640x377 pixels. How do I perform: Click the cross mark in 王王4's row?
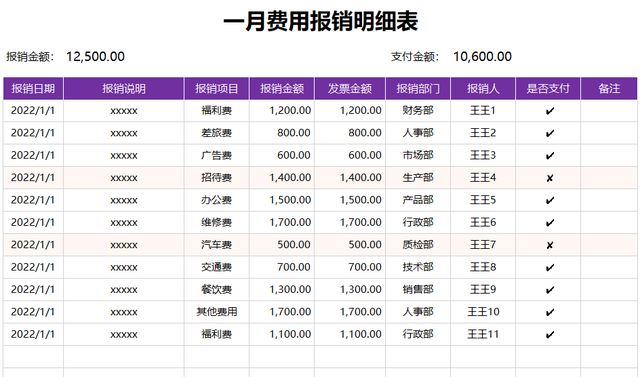[x=550, y=178]
